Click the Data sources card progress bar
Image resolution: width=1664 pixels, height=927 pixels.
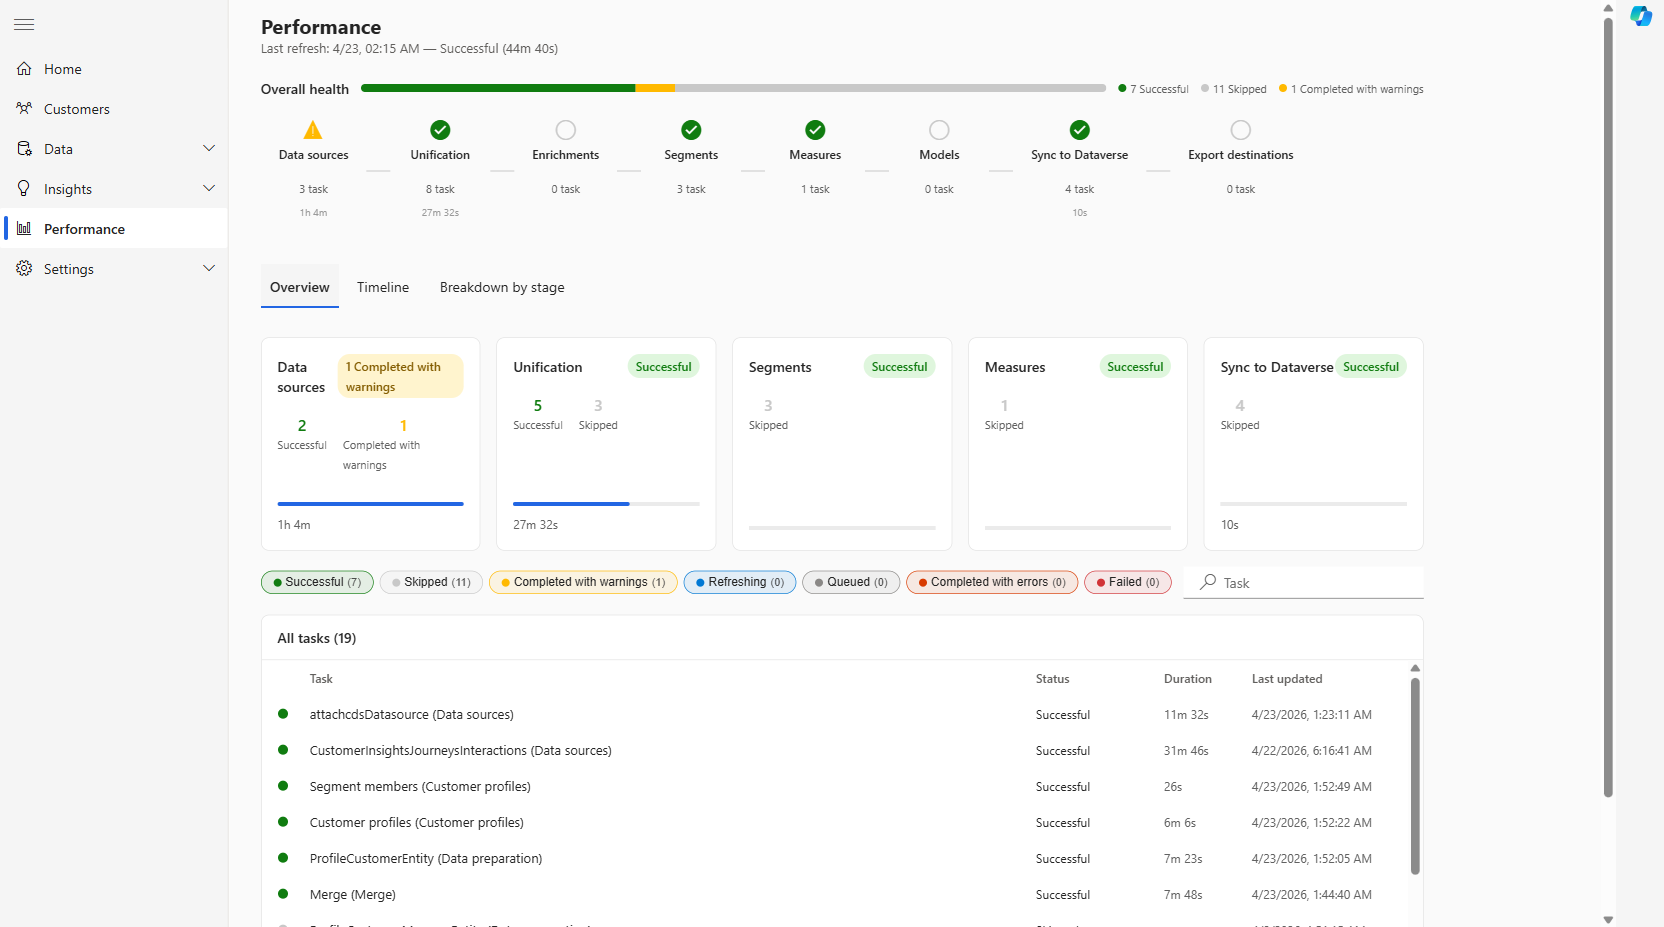point(370,504)
